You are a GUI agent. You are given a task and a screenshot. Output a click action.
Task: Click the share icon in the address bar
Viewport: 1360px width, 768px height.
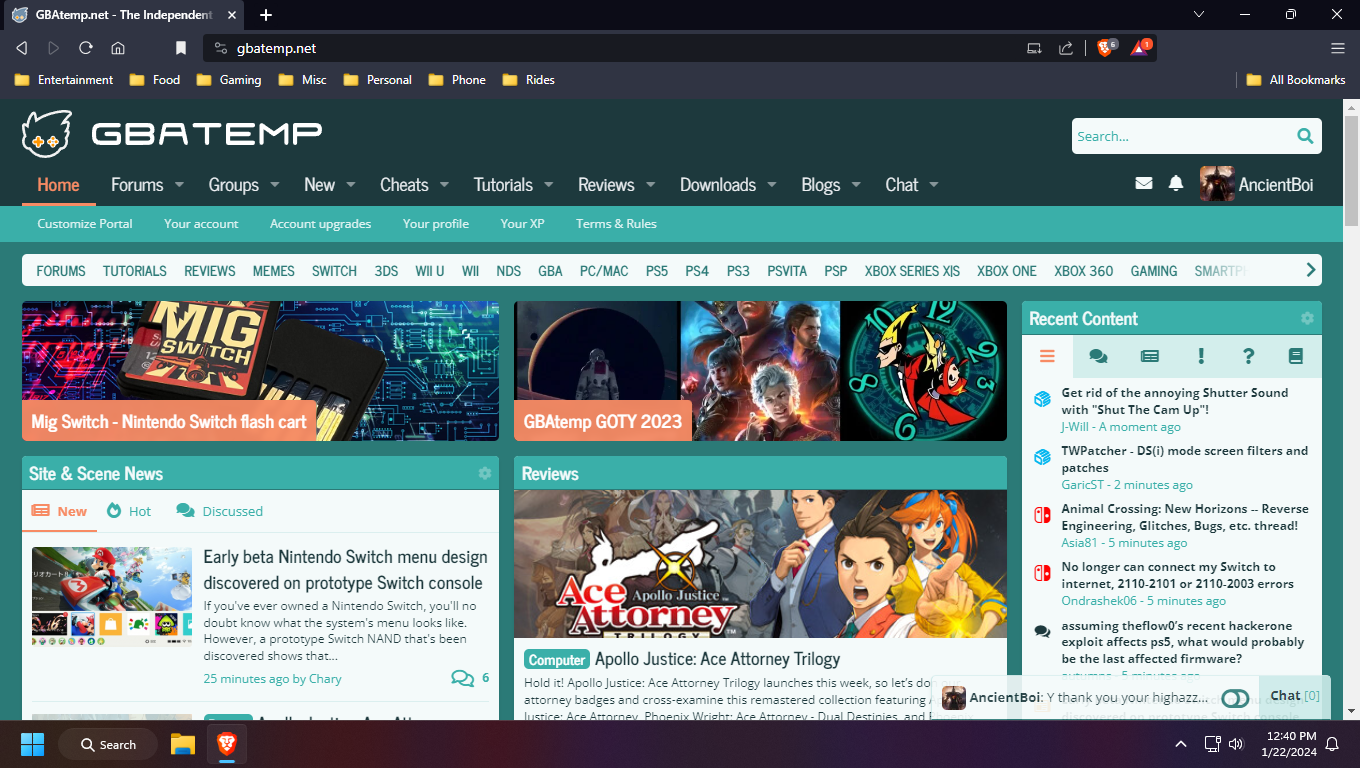1066,48
